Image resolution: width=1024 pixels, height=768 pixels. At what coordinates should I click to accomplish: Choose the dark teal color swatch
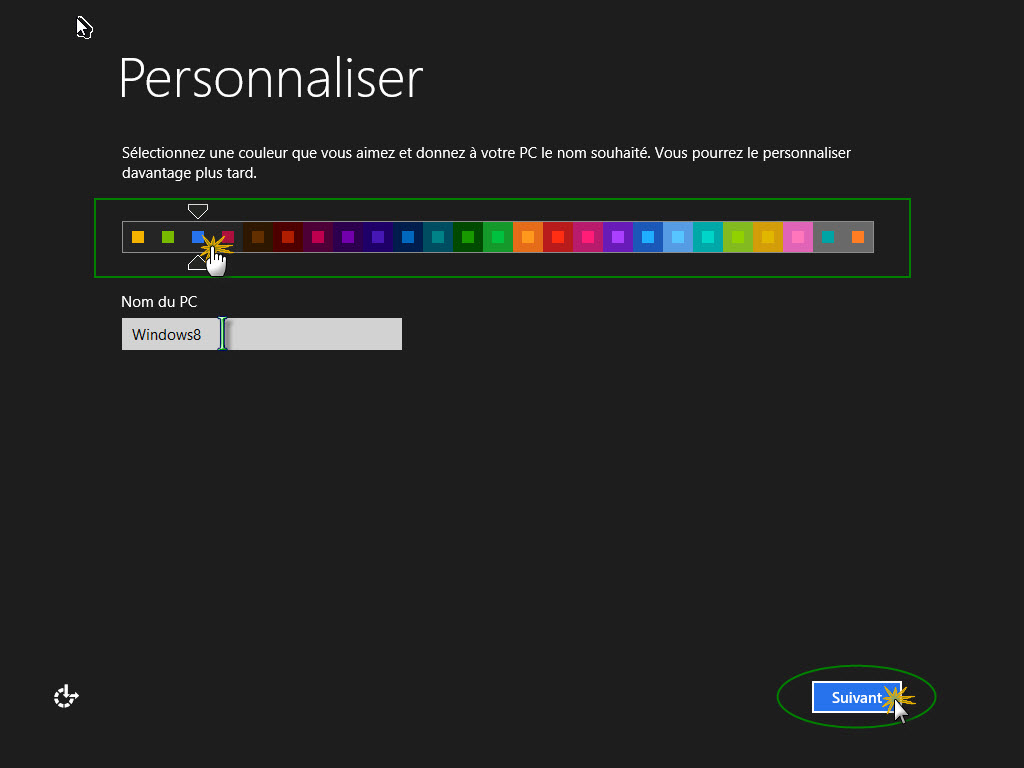[x=438, y=237]
